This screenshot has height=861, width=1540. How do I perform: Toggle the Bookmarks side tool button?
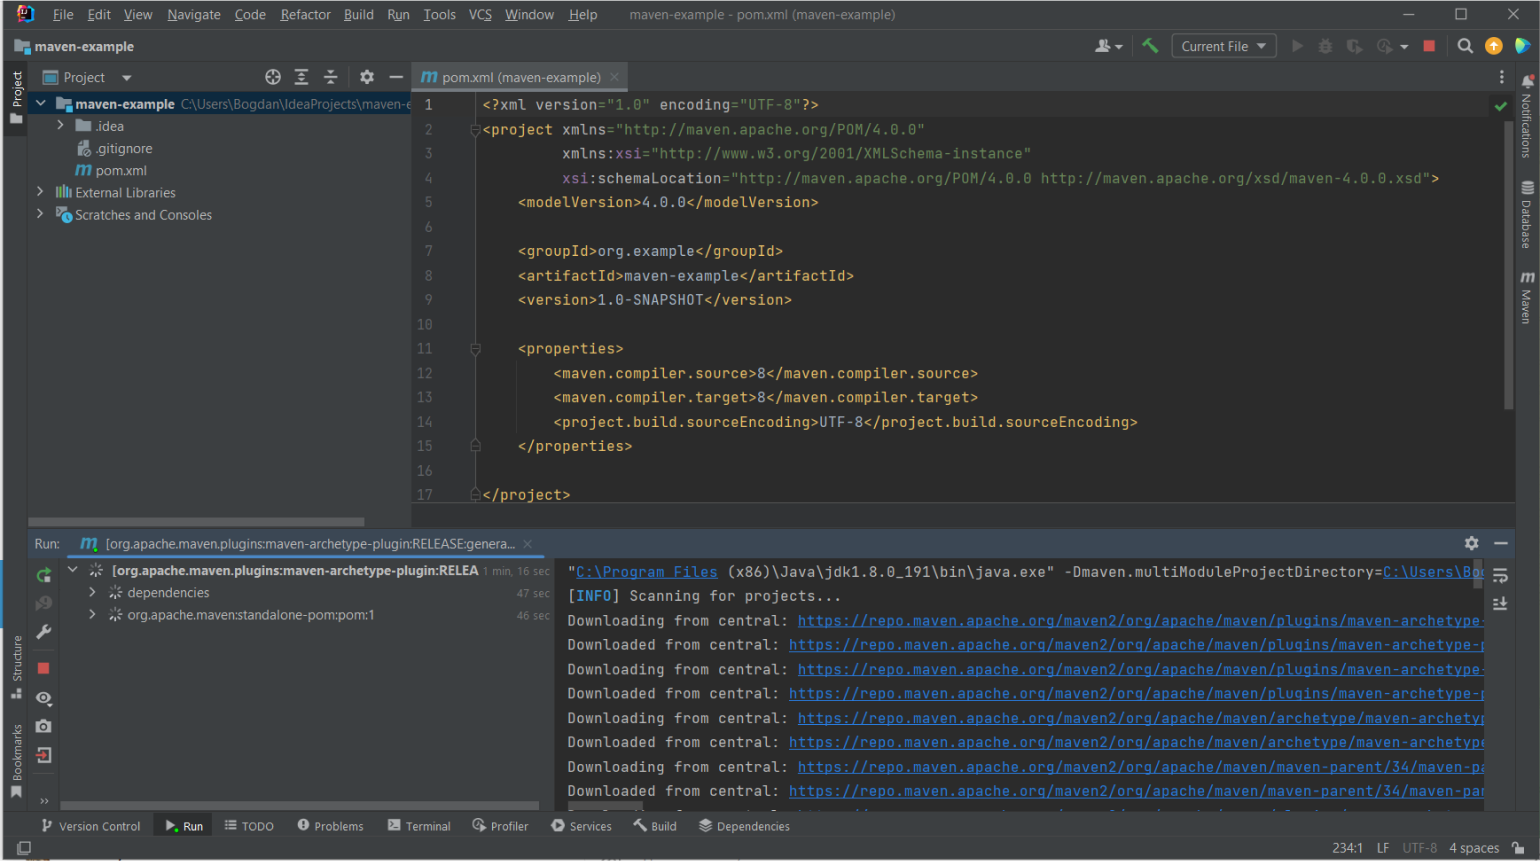[17, 760]
